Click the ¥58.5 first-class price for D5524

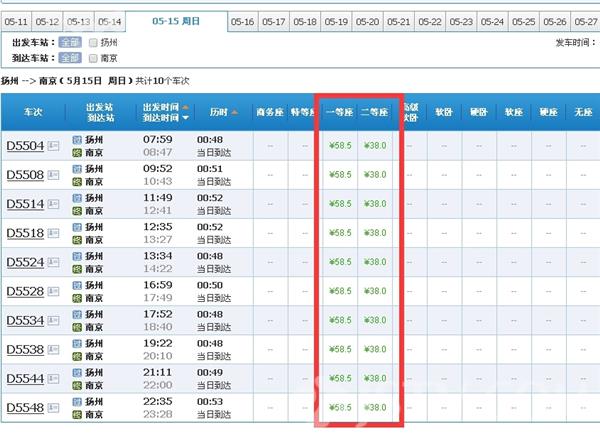click(x=340, y=262)
